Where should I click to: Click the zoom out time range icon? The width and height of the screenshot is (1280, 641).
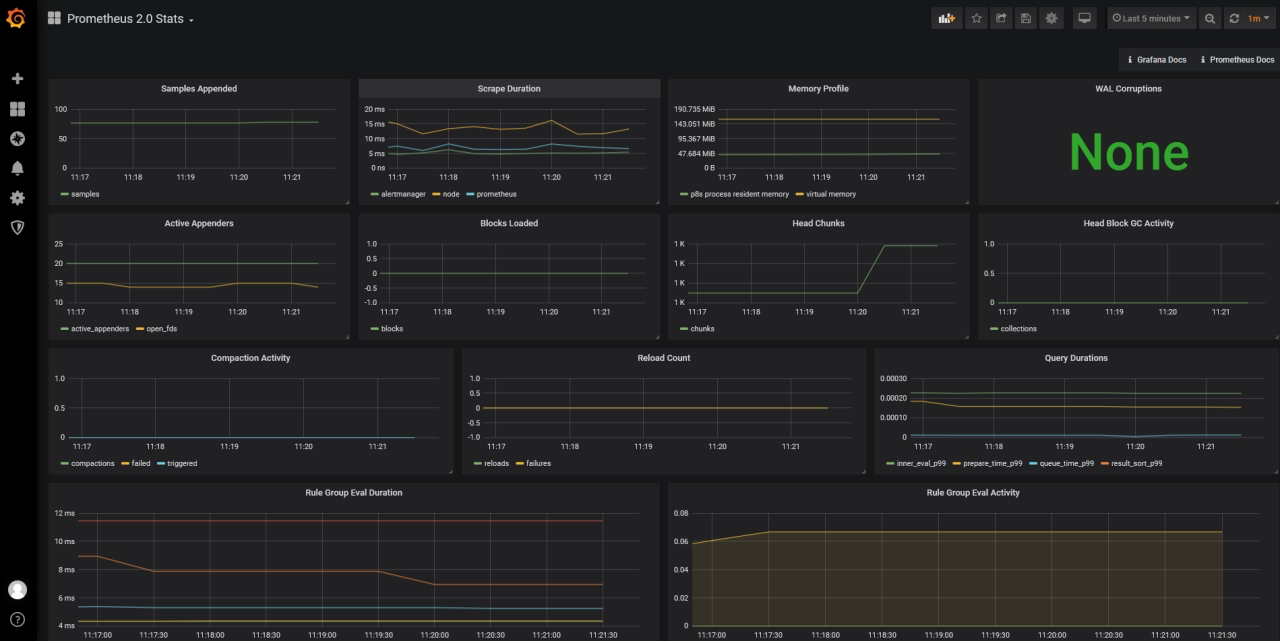[x=1210, y=18]
